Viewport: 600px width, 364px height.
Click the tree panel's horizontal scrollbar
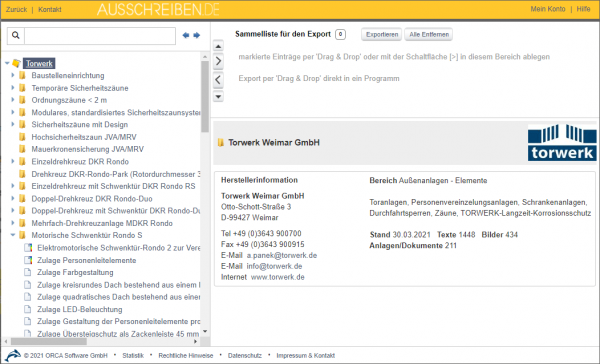pos(101,341)
